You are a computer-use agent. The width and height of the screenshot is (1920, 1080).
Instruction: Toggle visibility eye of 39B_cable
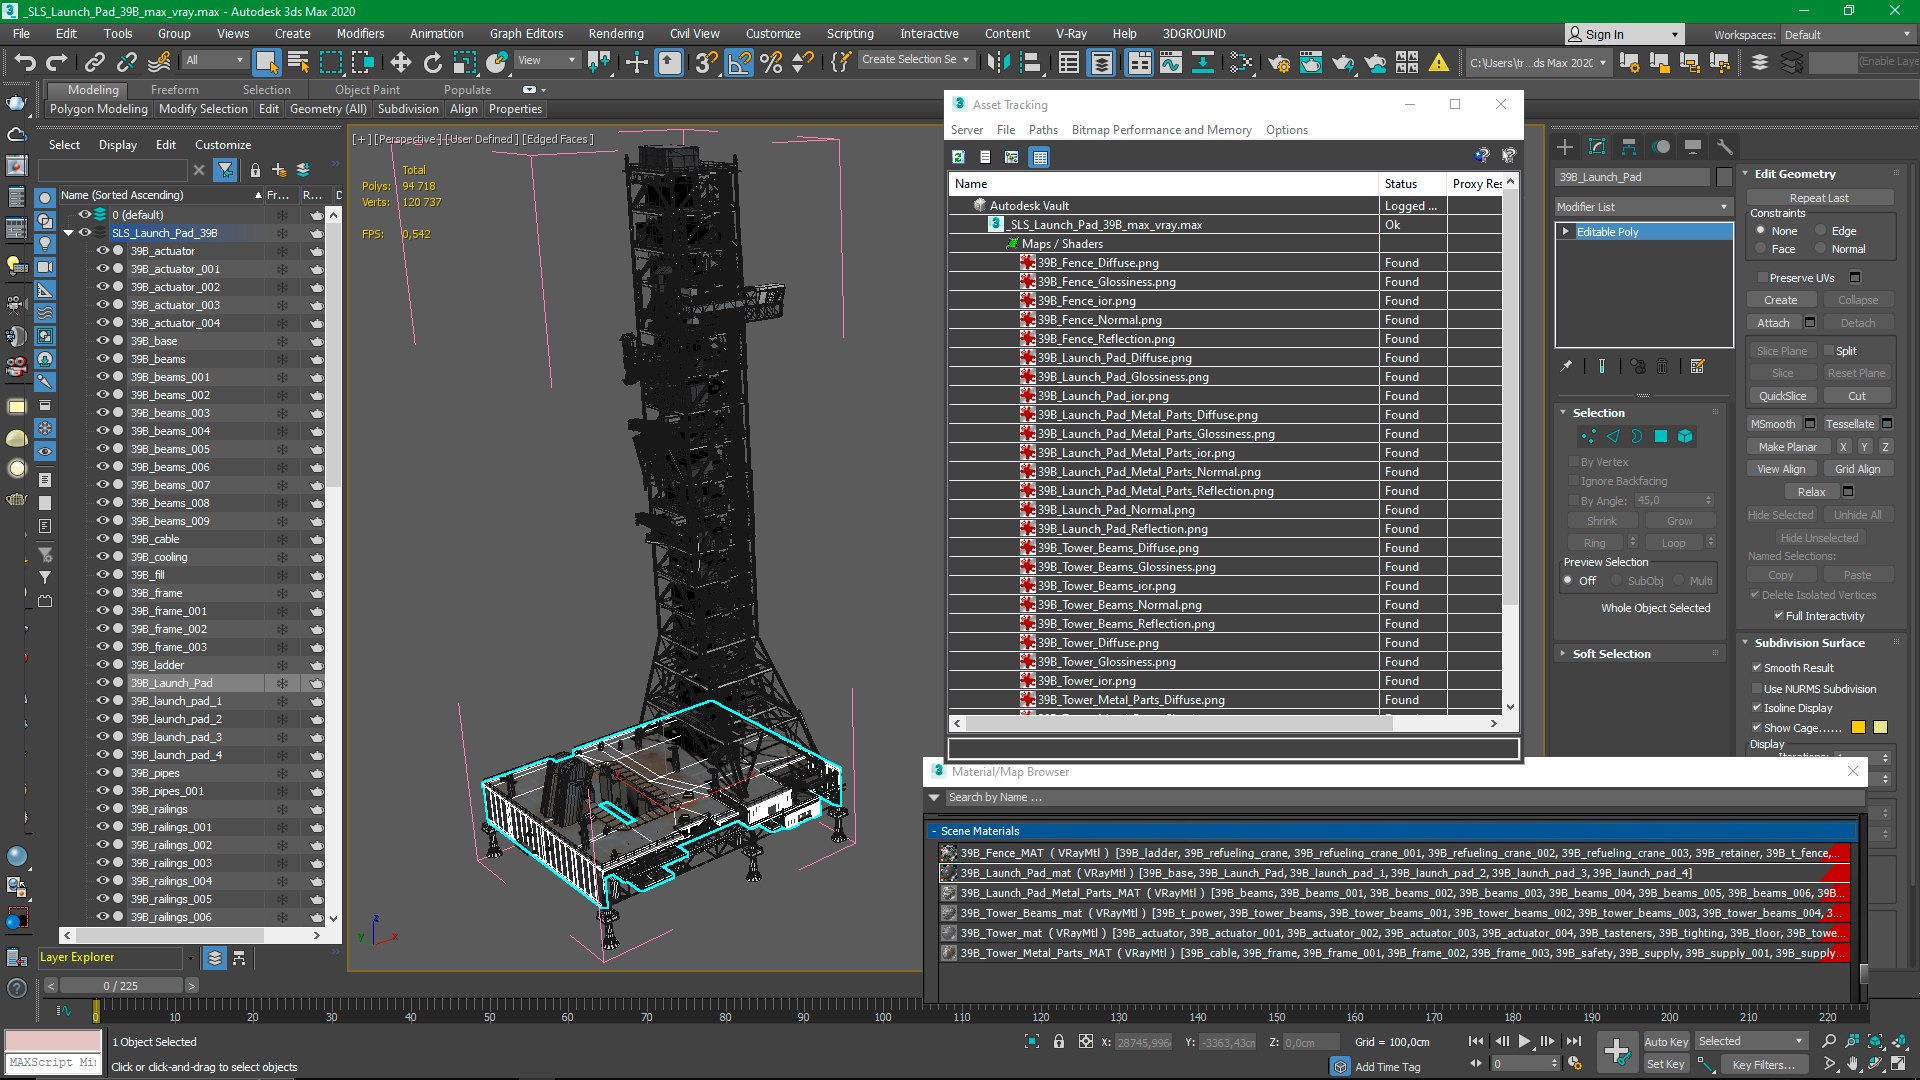[x=102, y=539]
